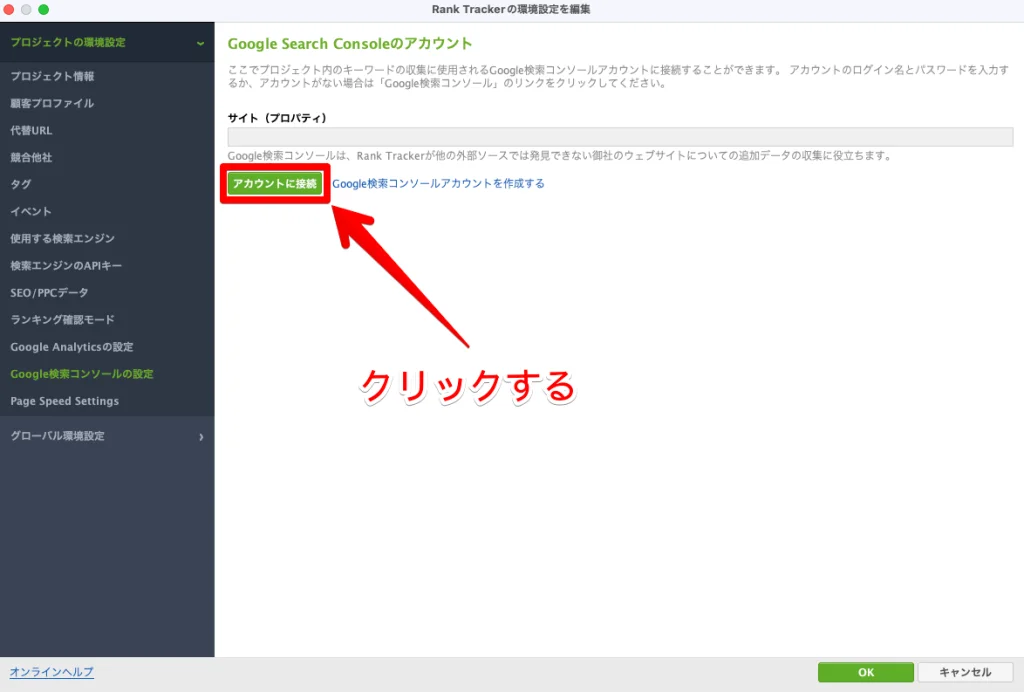
Task: Confirm with the OK button
Action: pyautogui.click(x=866, y=672)
